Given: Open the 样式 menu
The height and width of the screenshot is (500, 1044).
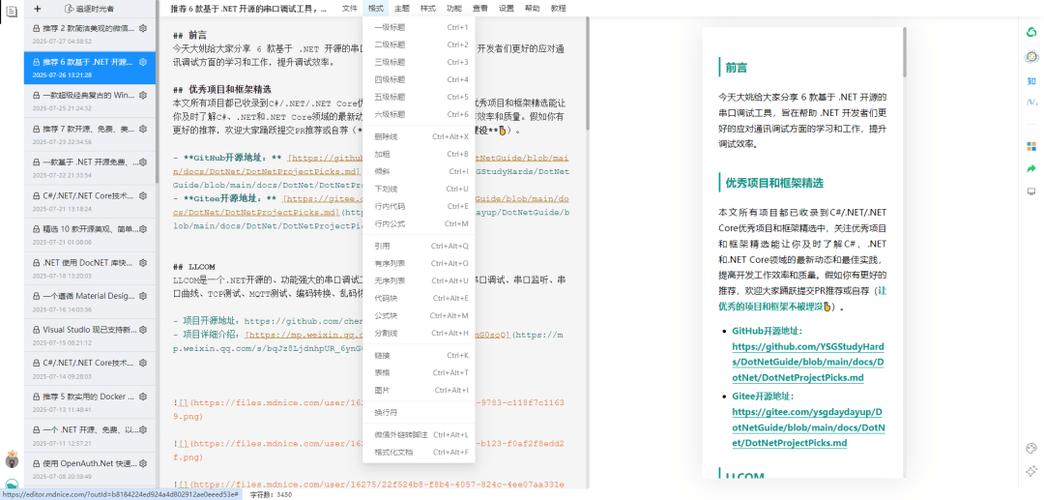Looking at the screenshot, I should tap(427, 9).
